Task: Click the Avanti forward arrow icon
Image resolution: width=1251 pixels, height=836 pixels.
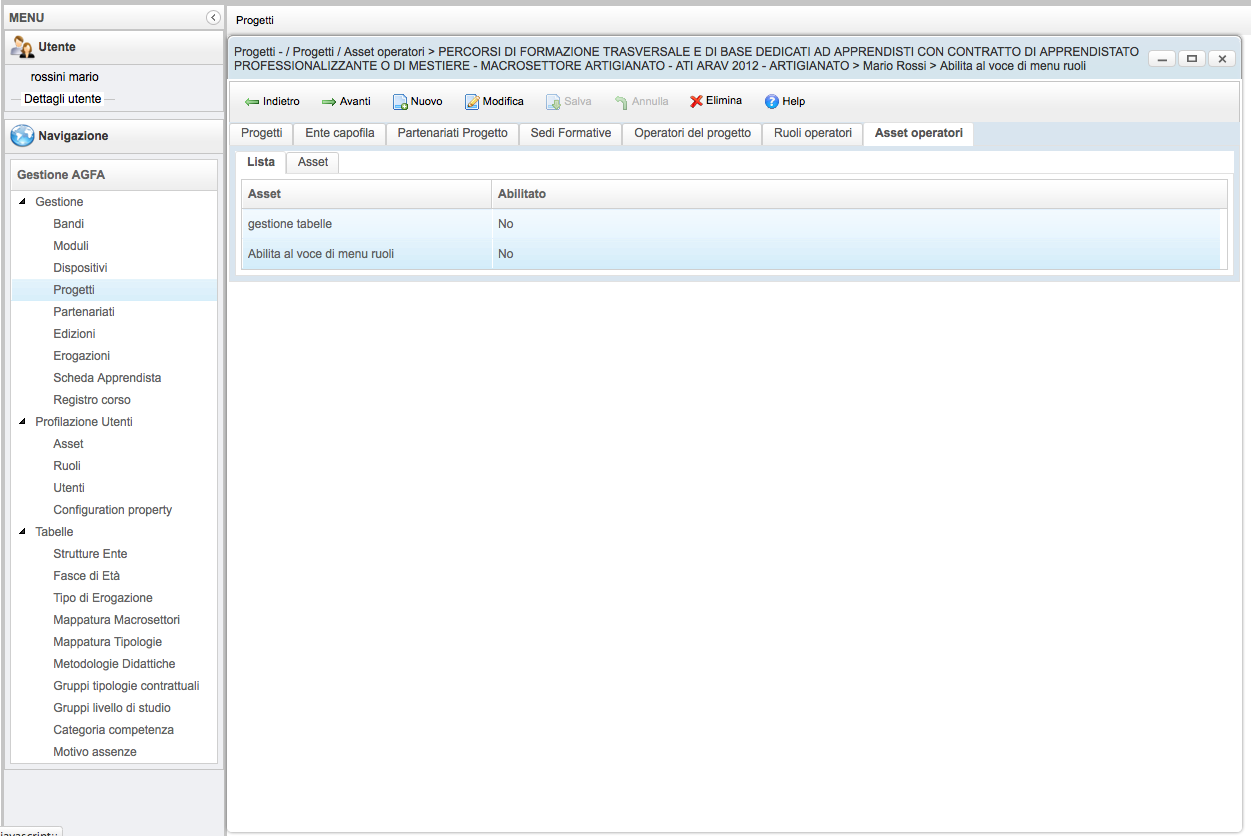Action: pos(328,102)
